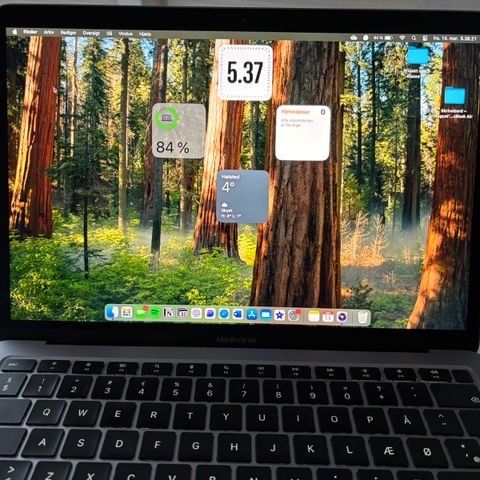480x480 pixels.
Task: Open the Hjelp menu
Action: [x=145, y=34]
